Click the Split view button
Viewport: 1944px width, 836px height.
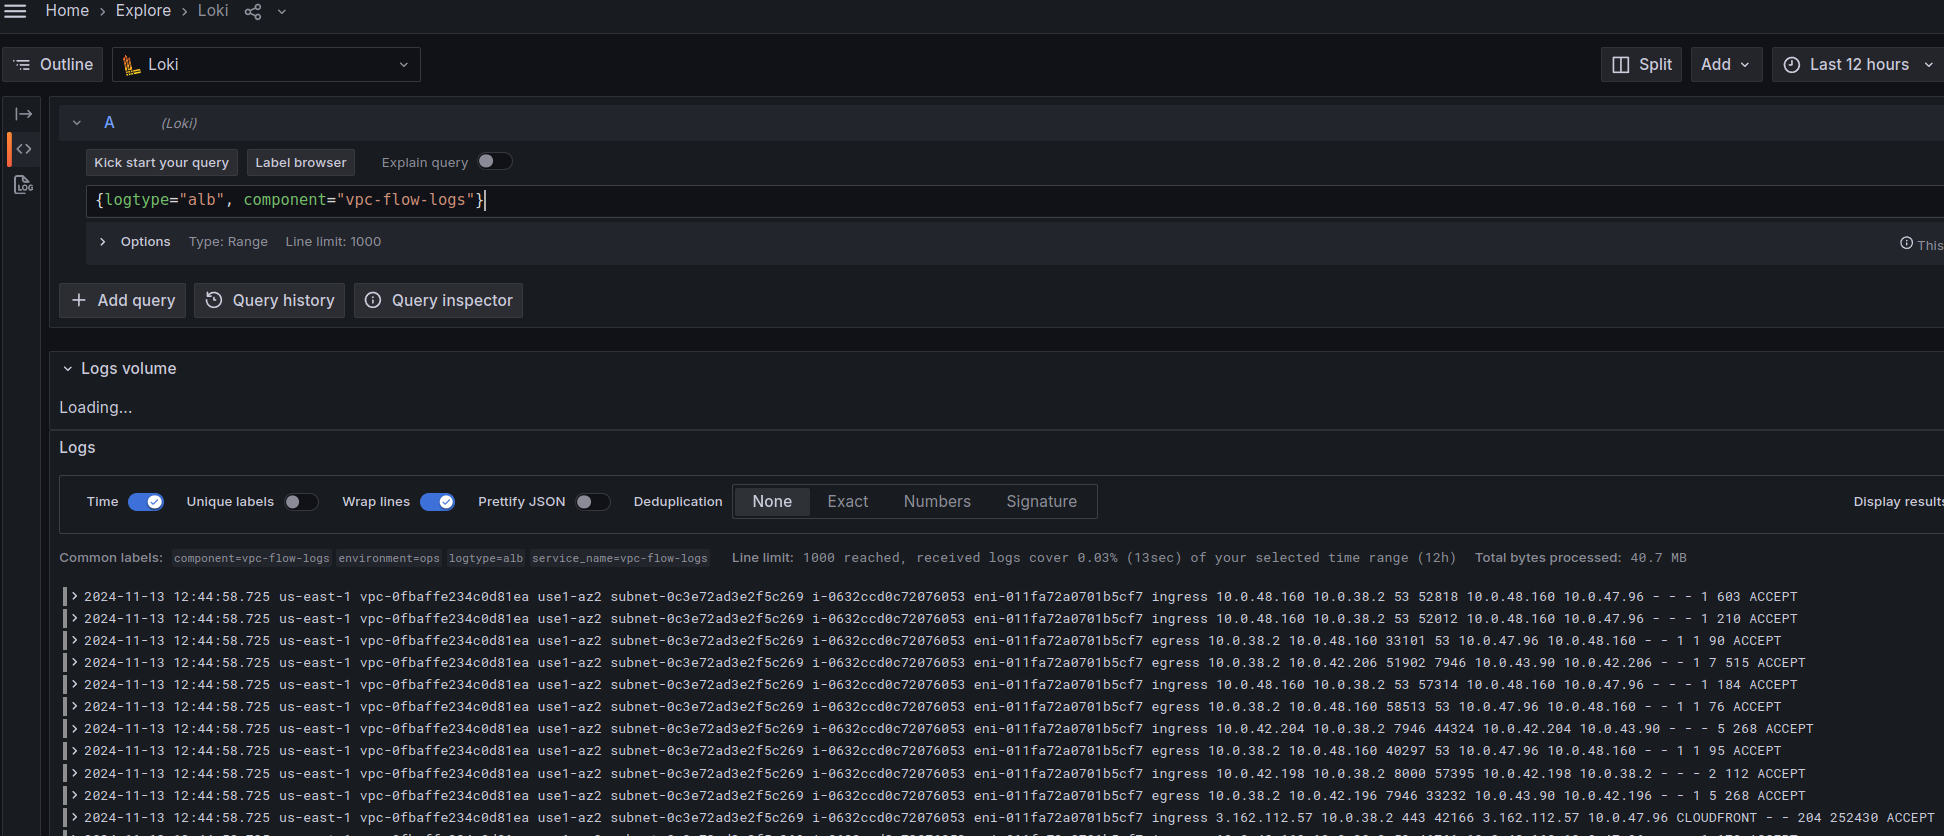pos(1641,64)
